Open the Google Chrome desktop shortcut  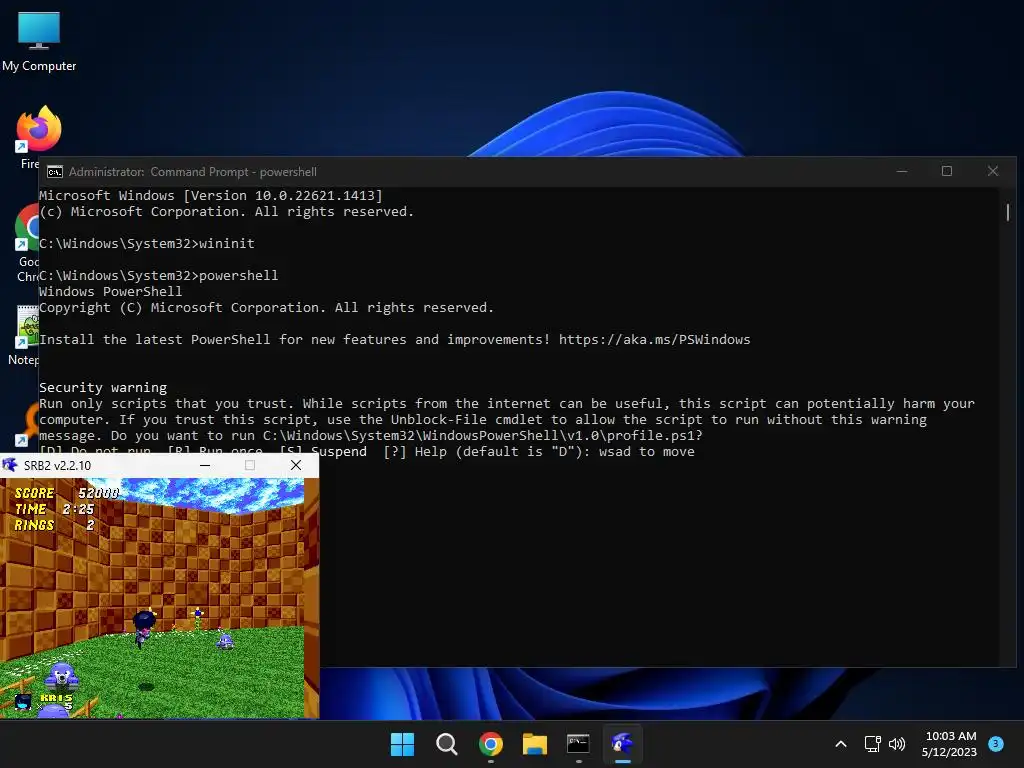click(x=26, y=242)
